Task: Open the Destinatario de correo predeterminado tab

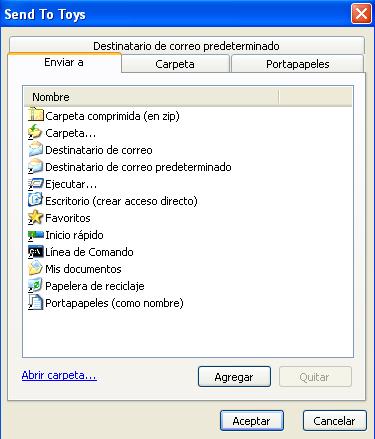Action: [186, 46]
